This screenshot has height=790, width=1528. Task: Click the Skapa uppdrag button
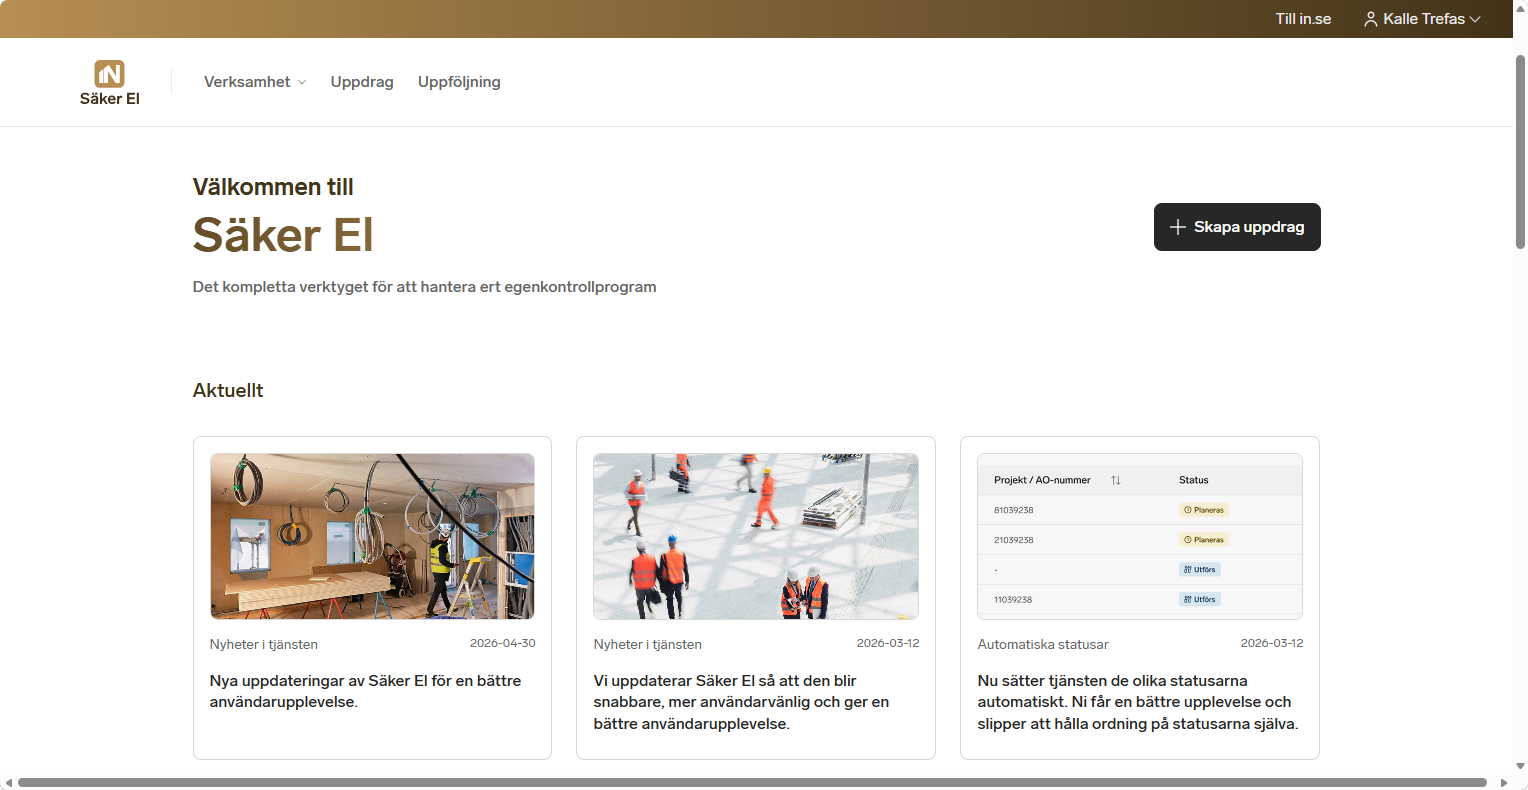(1237, 227)
